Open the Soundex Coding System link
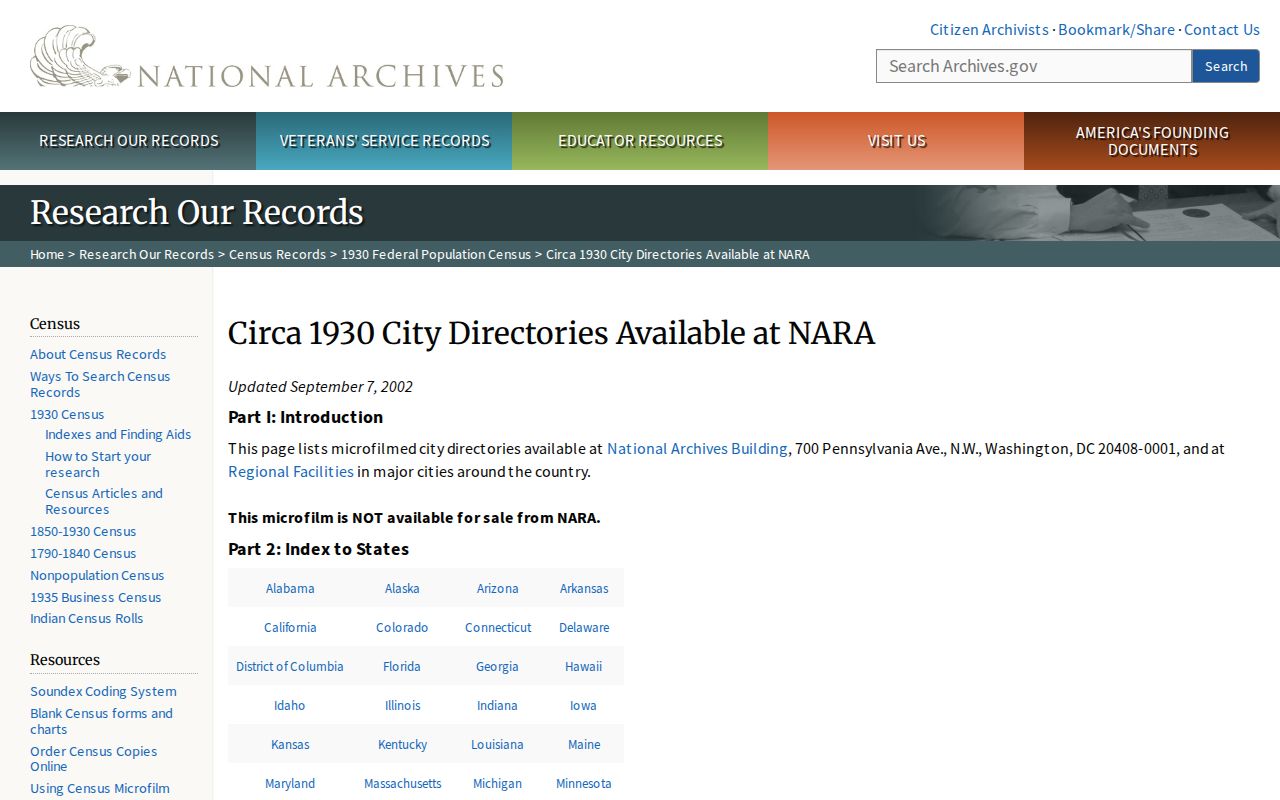The image size is (1280, 800). click(x=103, y=691)
